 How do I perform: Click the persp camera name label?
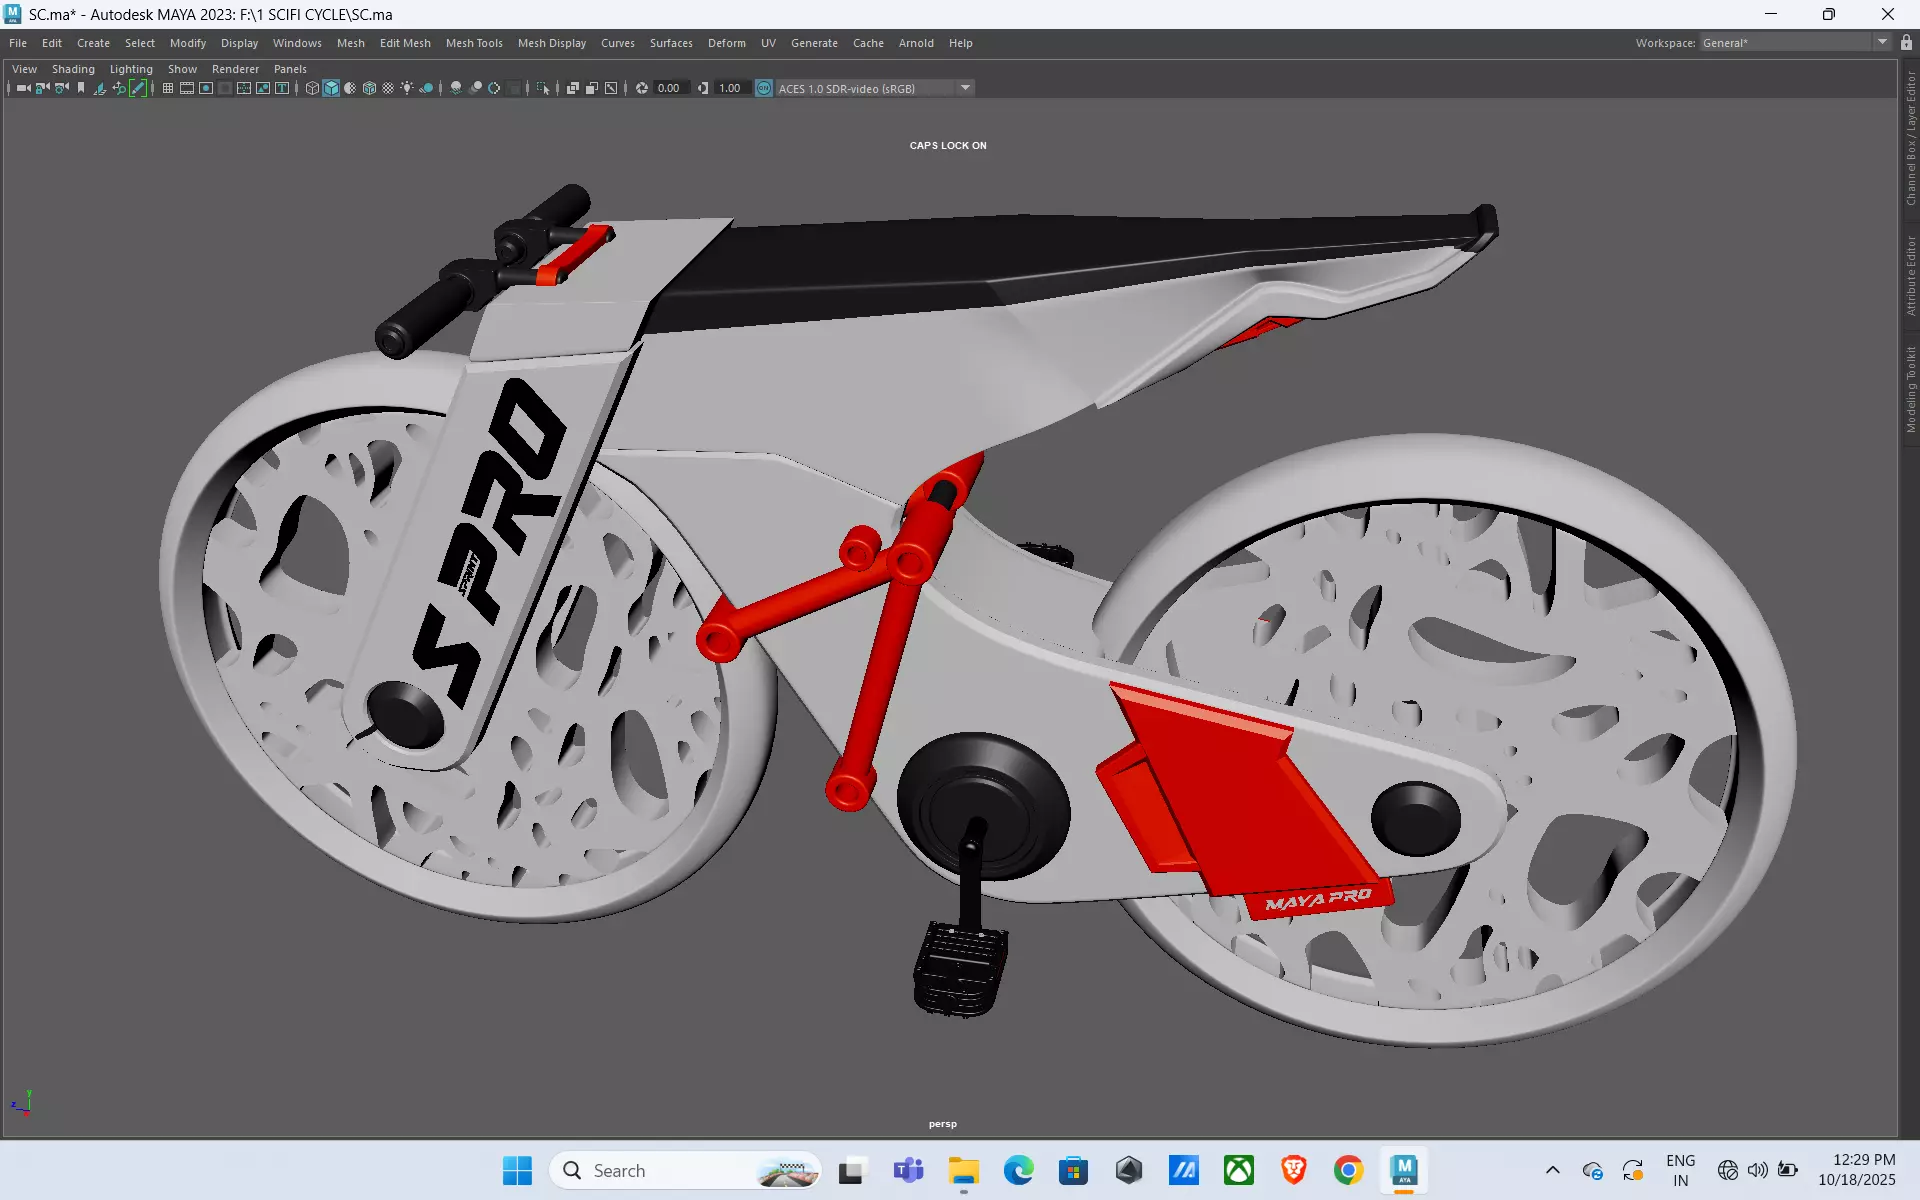(x=942, y=1124)
